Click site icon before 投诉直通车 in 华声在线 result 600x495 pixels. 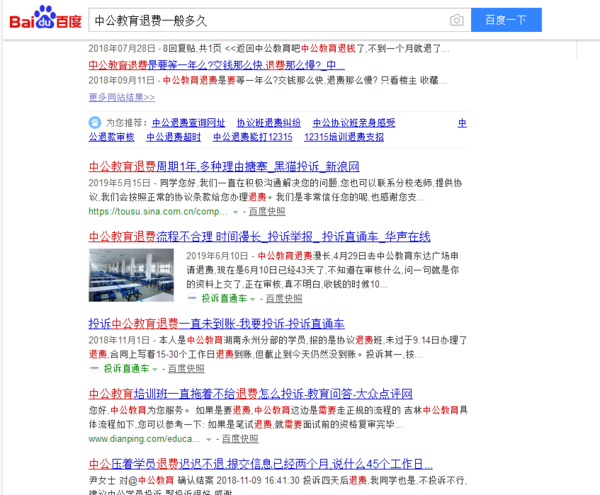pyautogui.click(x=192, y=298)
